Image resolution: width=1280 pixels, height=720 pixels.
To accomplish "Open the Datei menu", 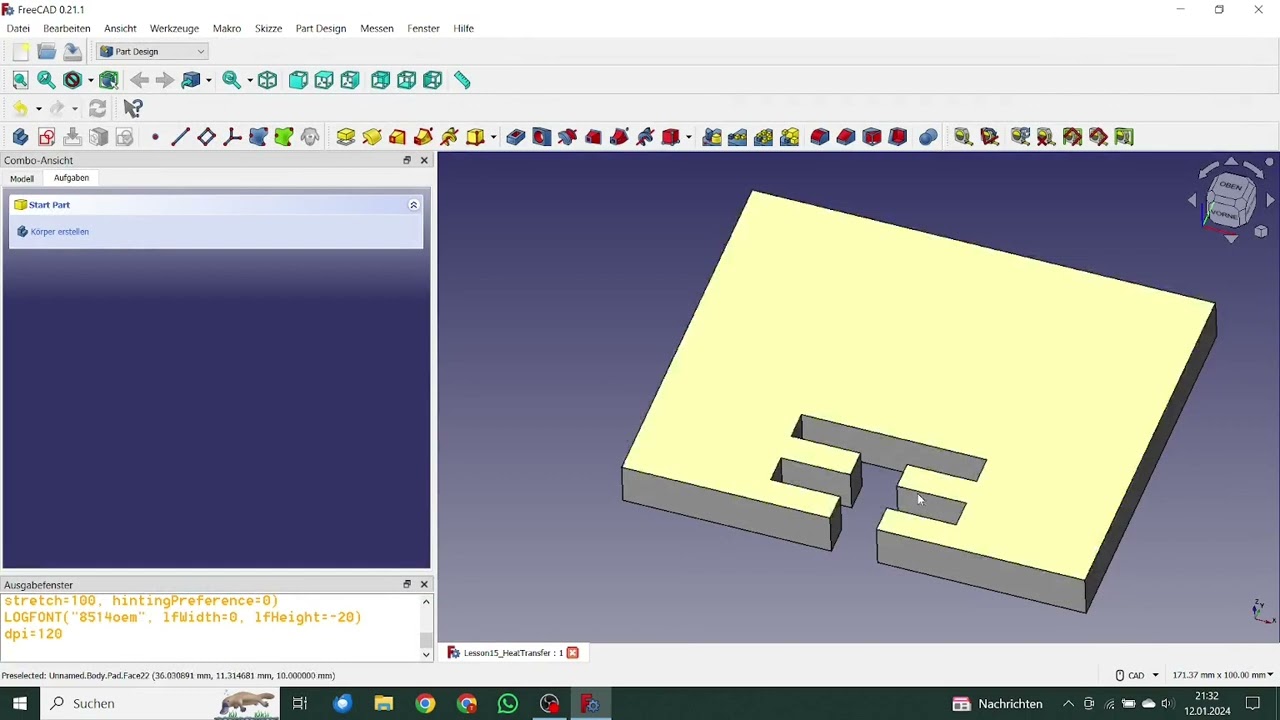I will (18, 28).
